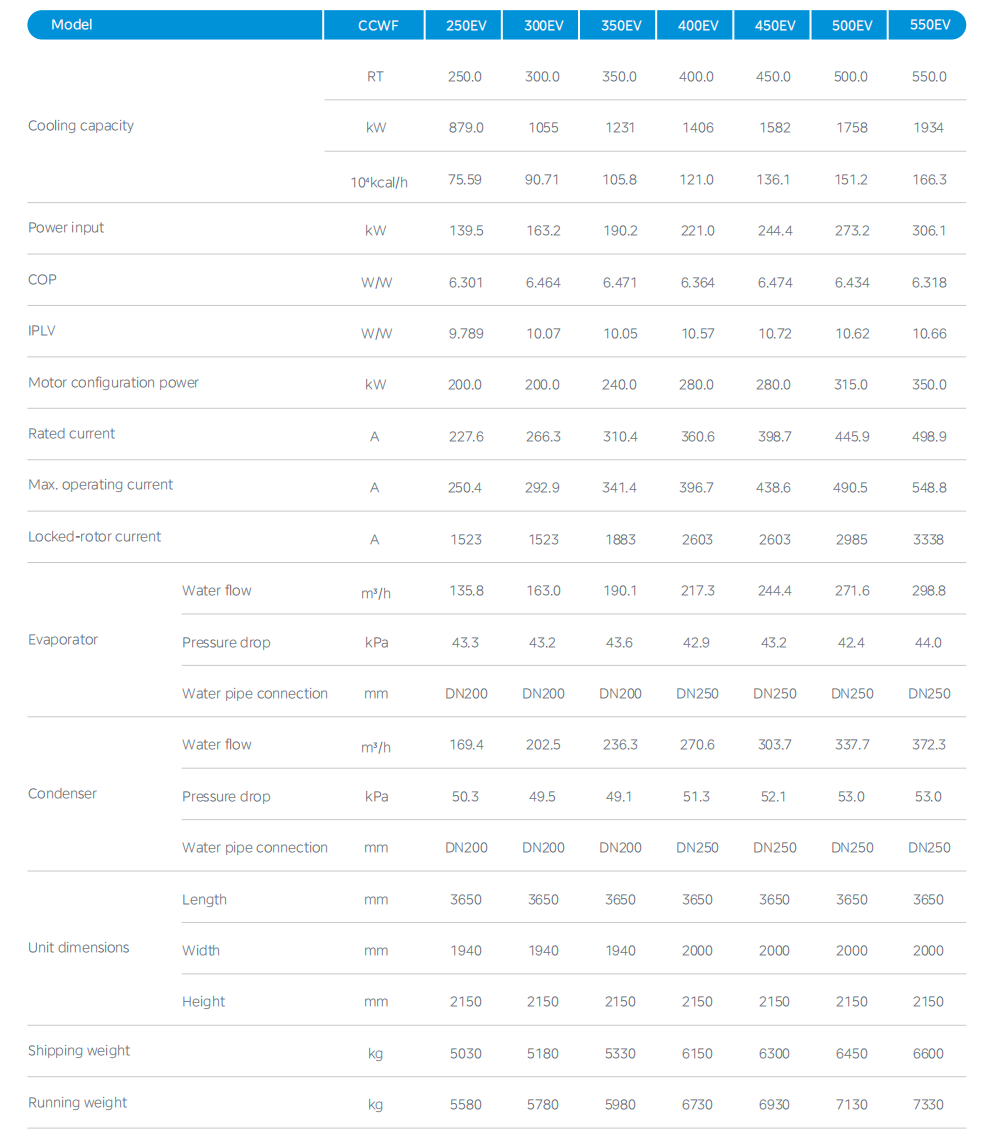The height and width of the screenshot is (1143, 993).
Task: Click the Locked-rotor current label
Action: 94,537
